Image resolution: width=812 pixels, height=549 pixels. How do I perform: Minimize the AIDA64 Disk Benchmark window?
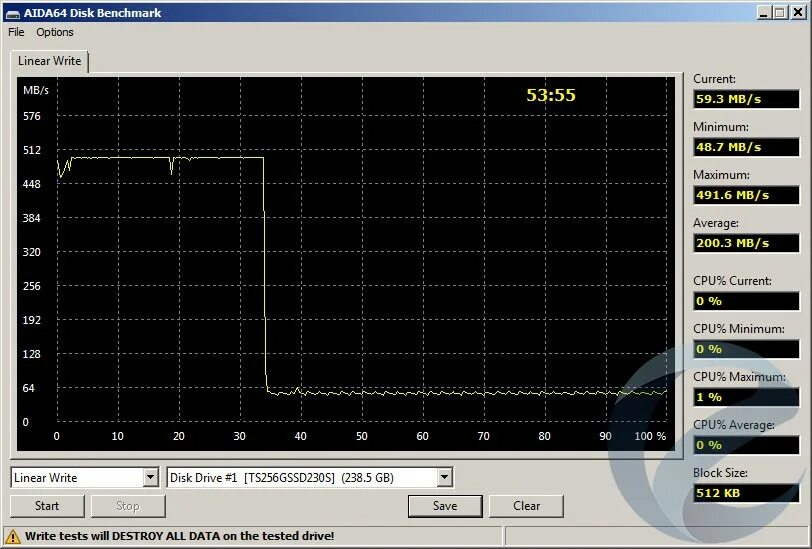point(763,12)
